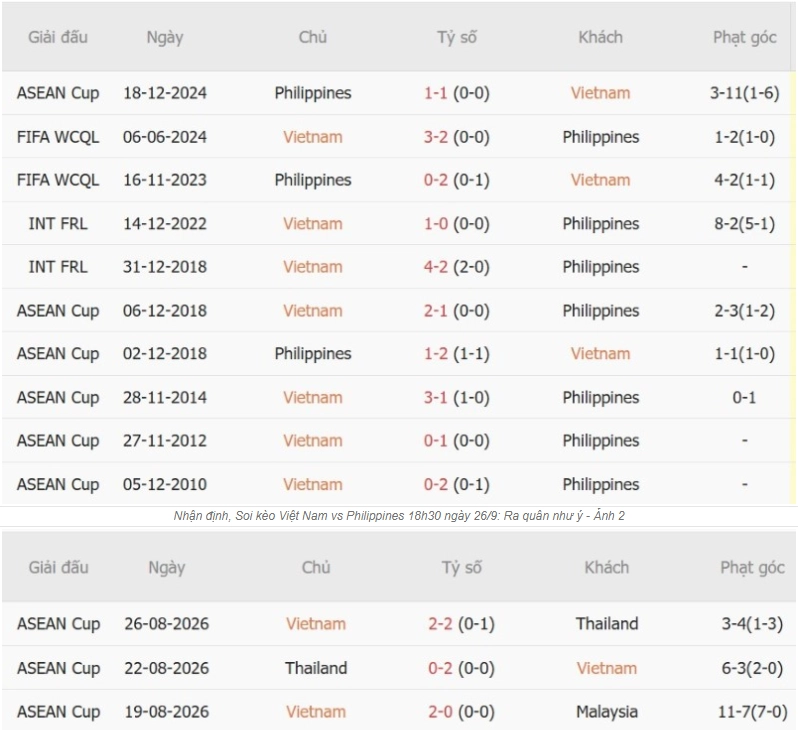Click the 19-08-2026 date cell
Image resolution: width=798 pixels, height=730 pixels.
click(x=166, y=712)
